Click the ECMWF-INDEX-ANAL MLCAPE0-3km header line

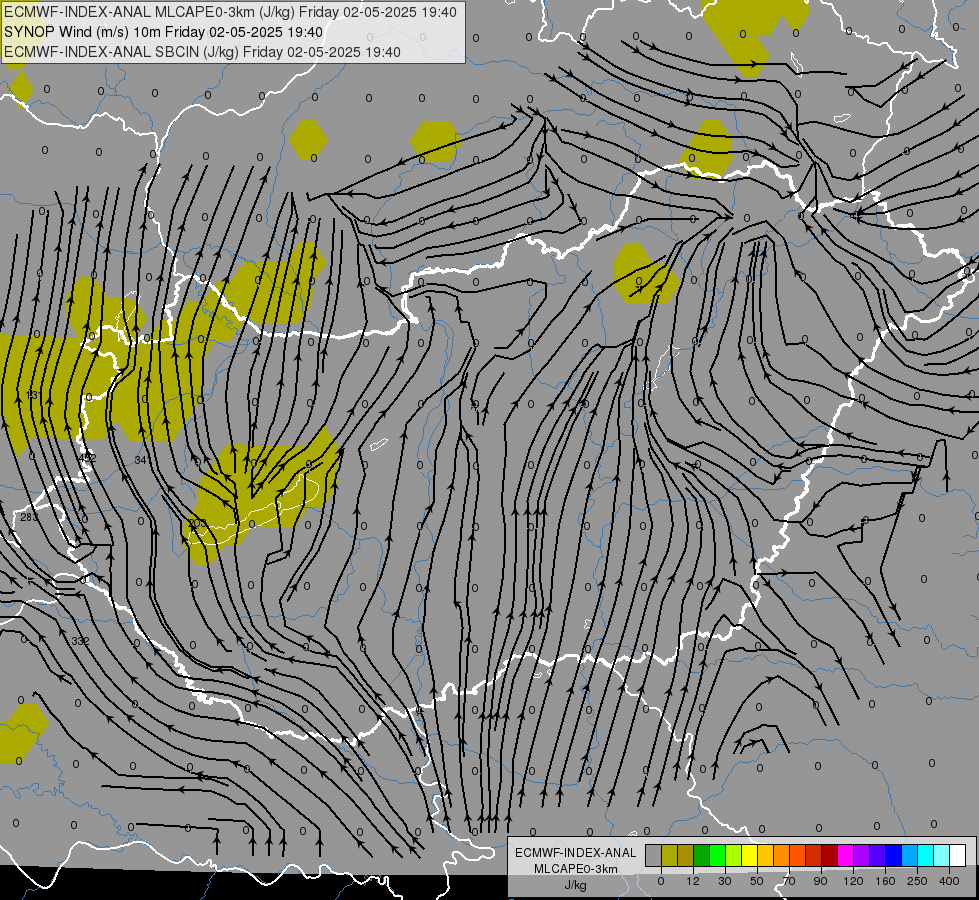(x=230, y=12)
